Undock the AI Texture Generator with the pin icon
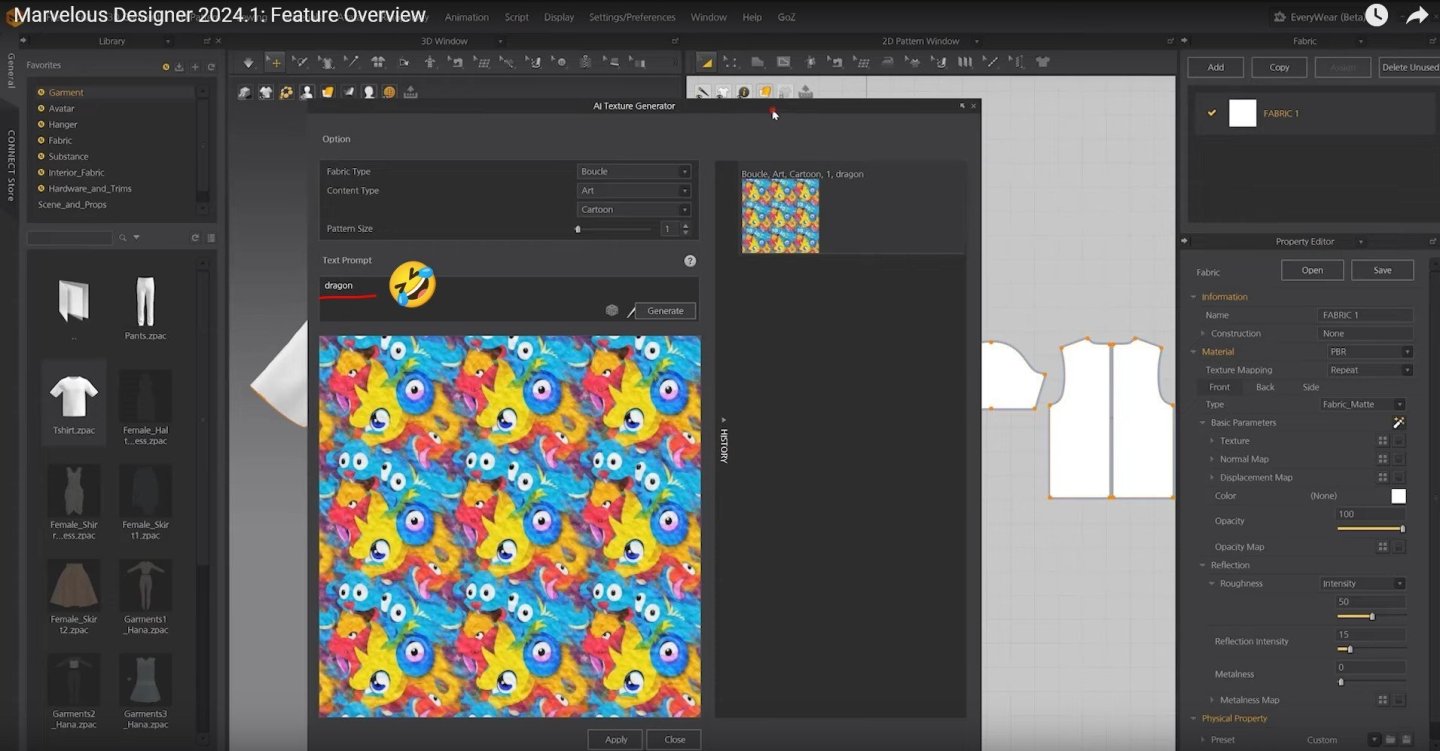The width and height of the screenshot is (1440, 751). click(962, 106)
